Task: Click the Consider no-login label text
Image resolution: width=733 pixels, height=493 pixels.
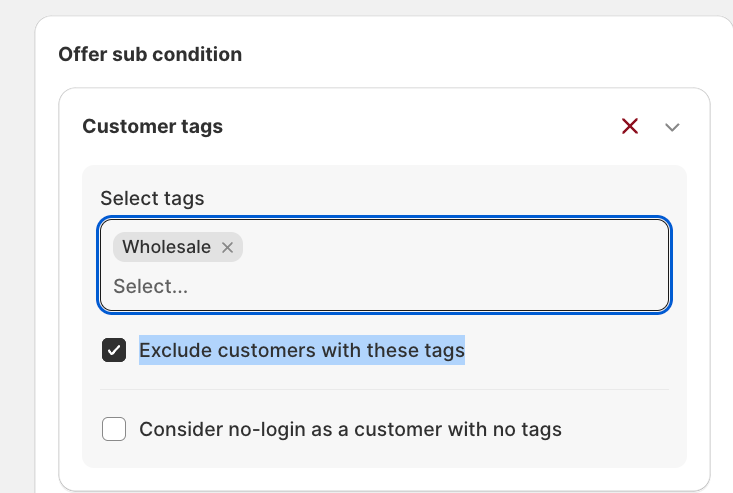Action: (351, 429)
